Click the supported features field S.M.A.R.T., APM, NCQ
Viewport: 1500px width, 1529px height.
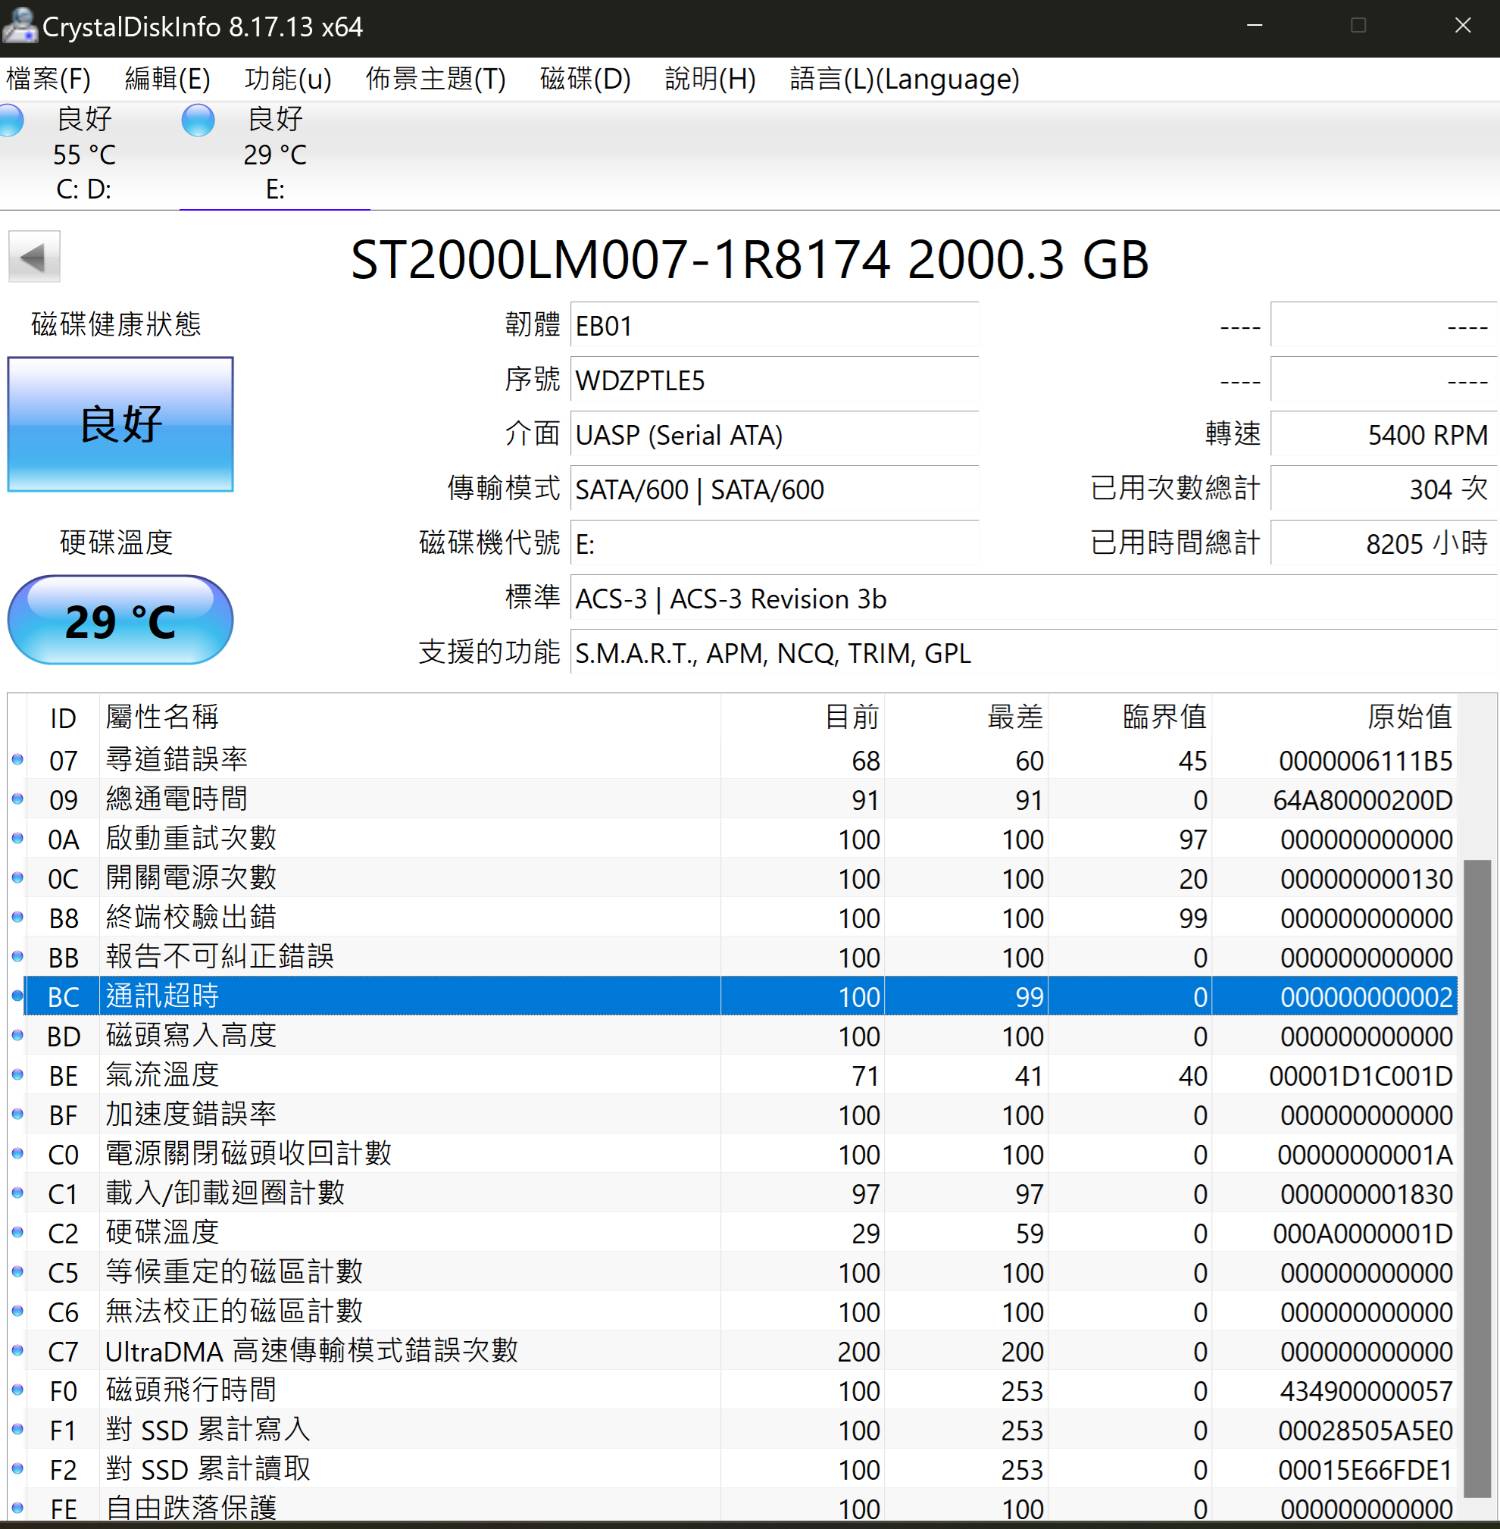1034,653
